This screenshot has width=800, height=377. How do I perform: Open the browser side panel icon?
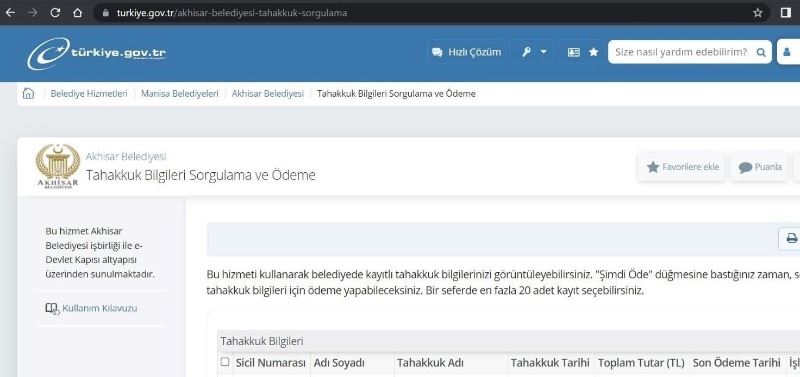[786, 13]
